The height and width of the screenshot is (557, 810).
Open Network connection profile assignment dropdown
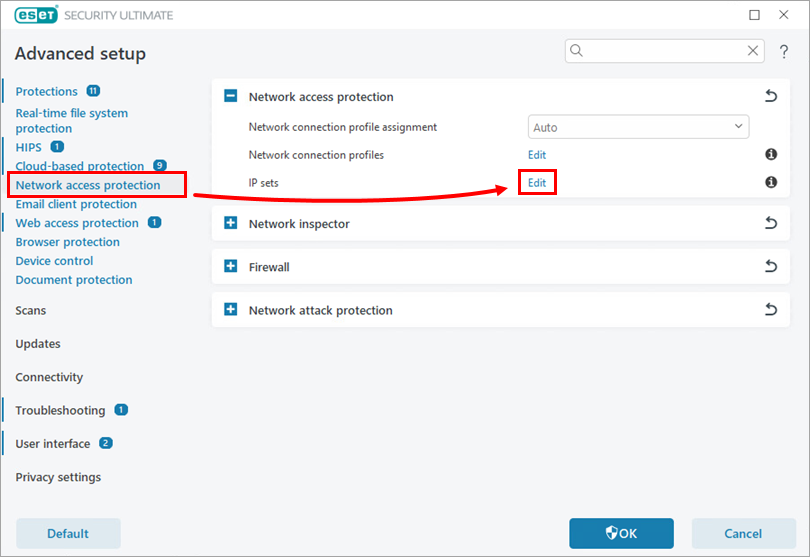point(638,127)
